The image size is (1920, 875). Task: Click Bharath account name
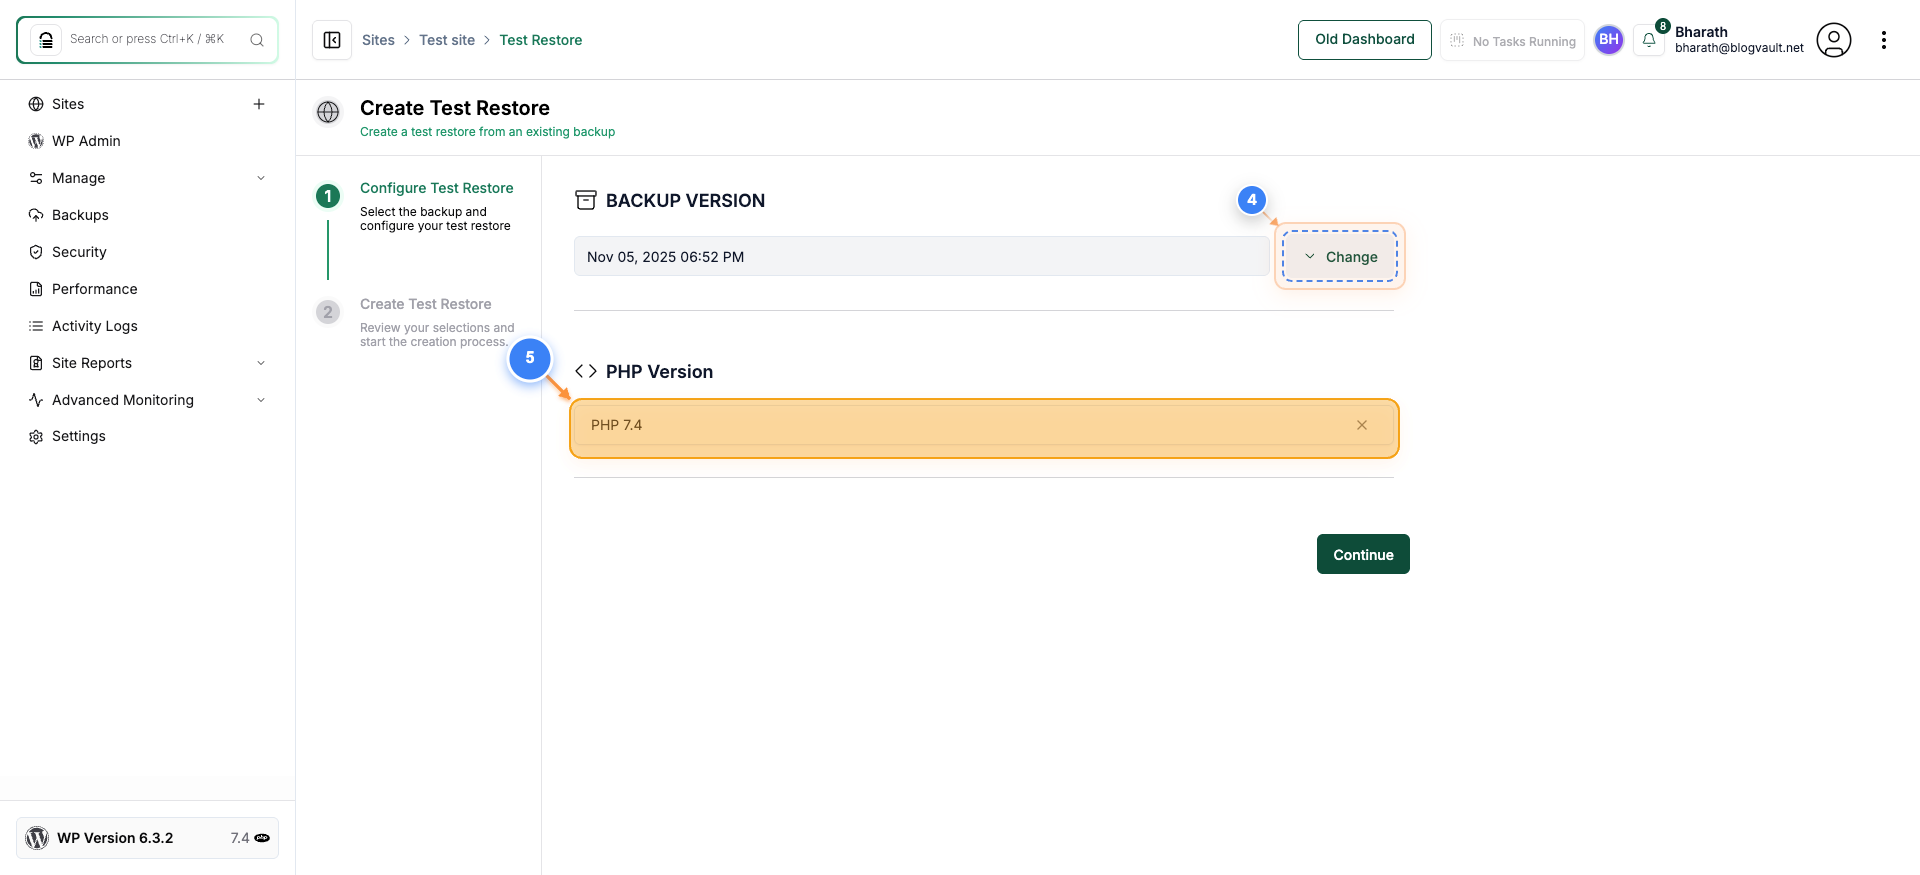pos(1701,32)
